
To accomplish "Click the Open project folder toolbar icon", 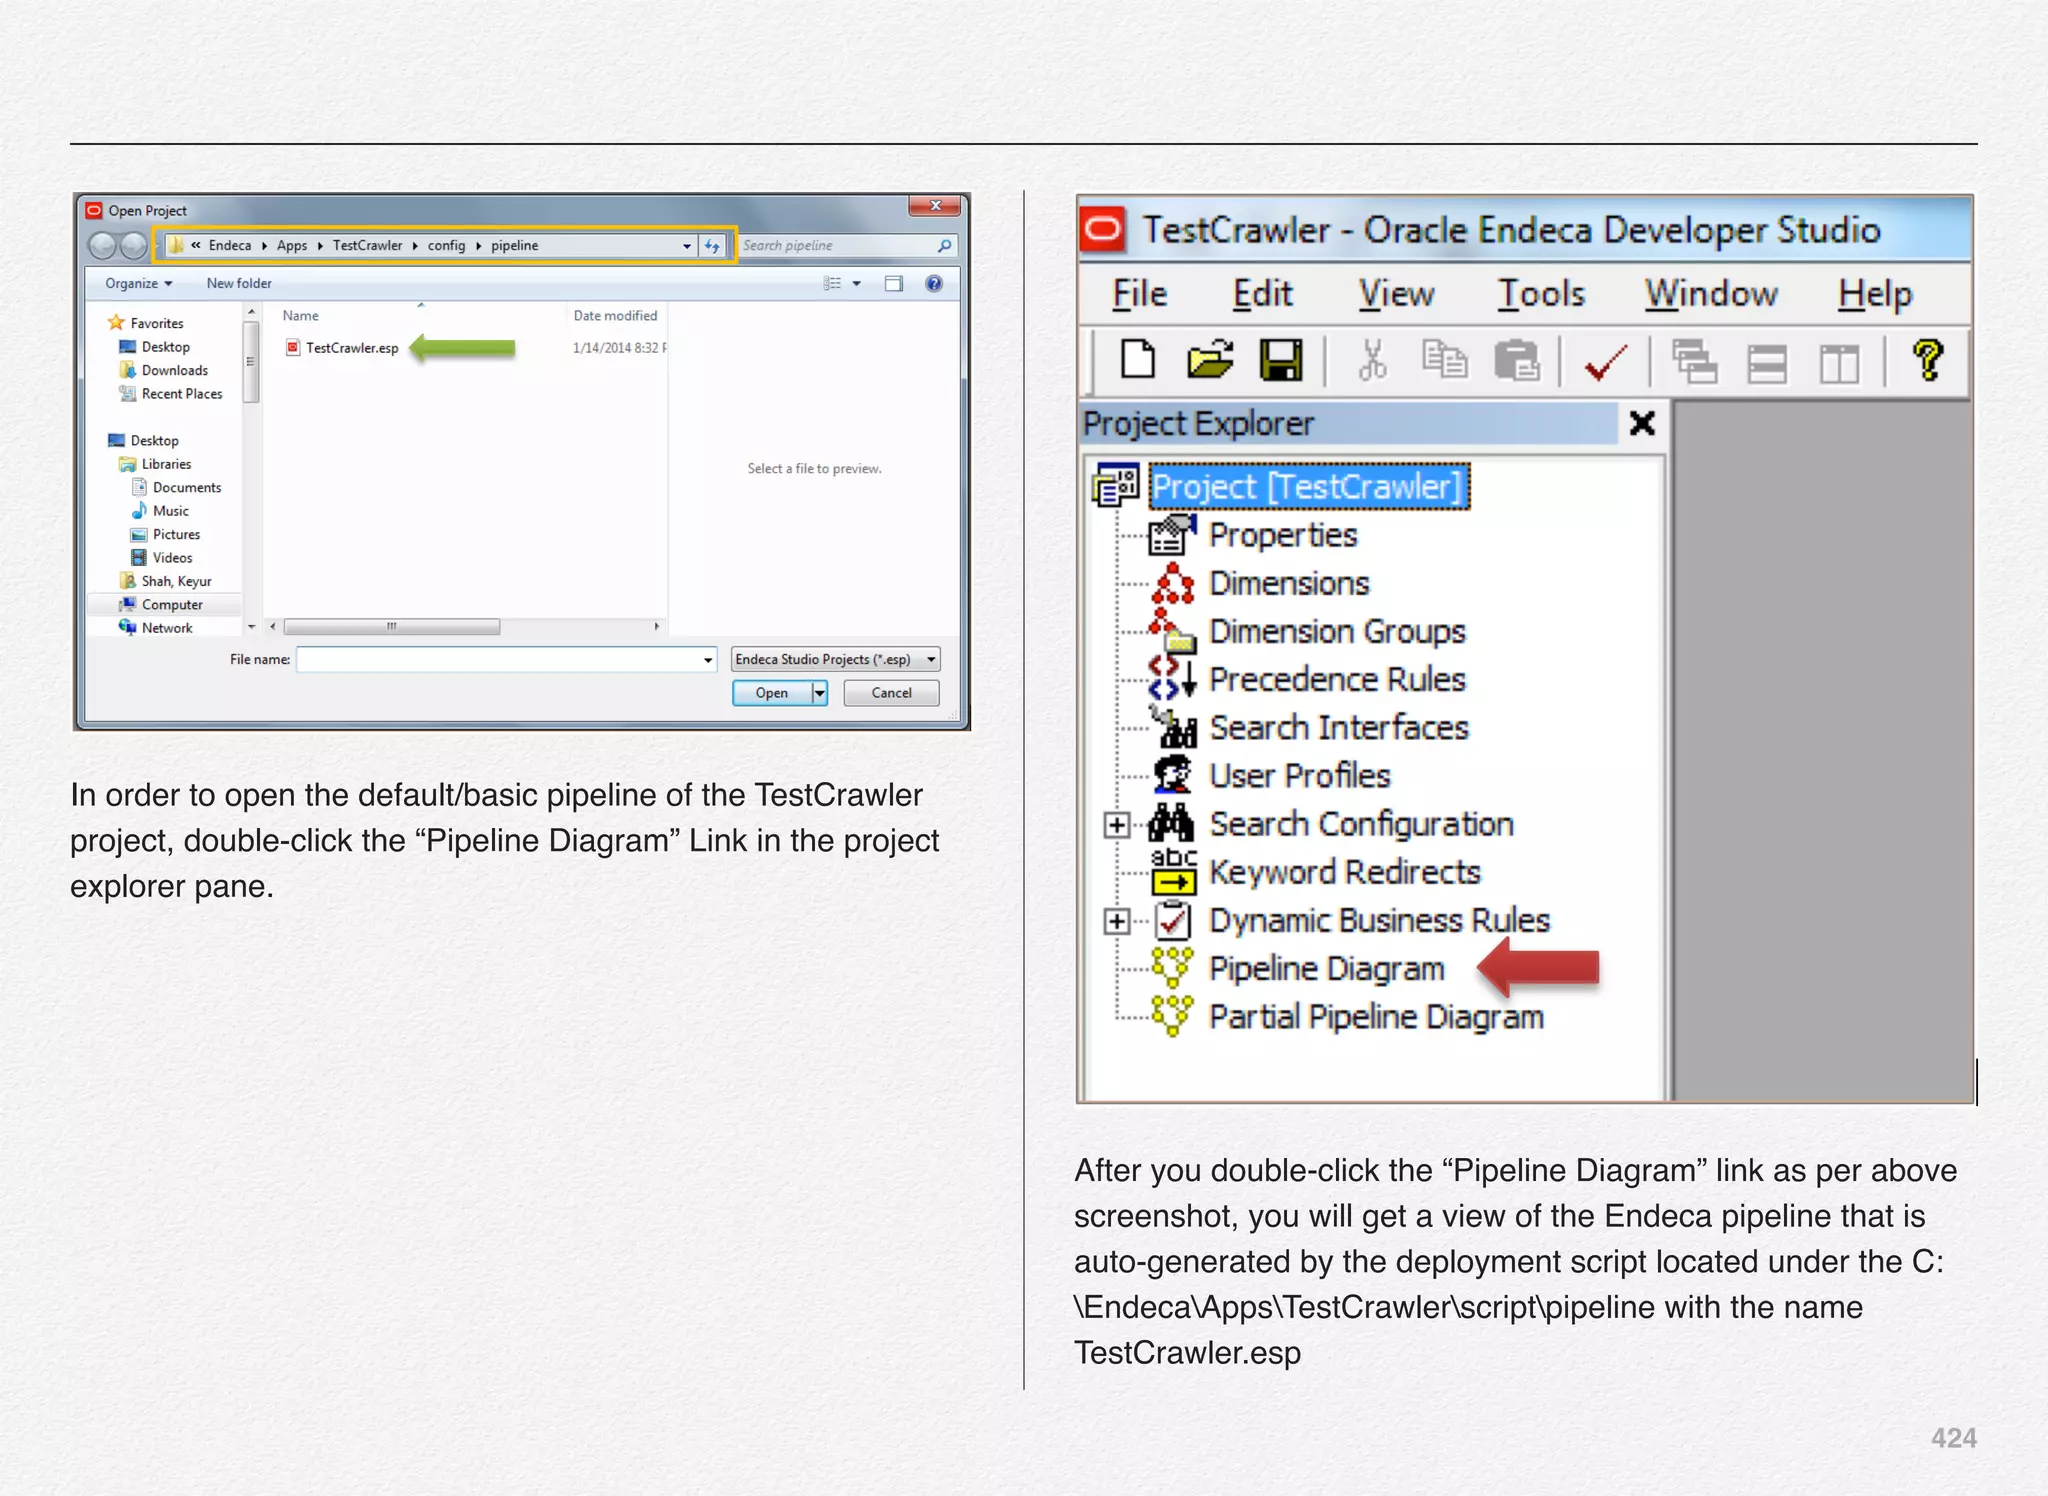I will 1210,360.
